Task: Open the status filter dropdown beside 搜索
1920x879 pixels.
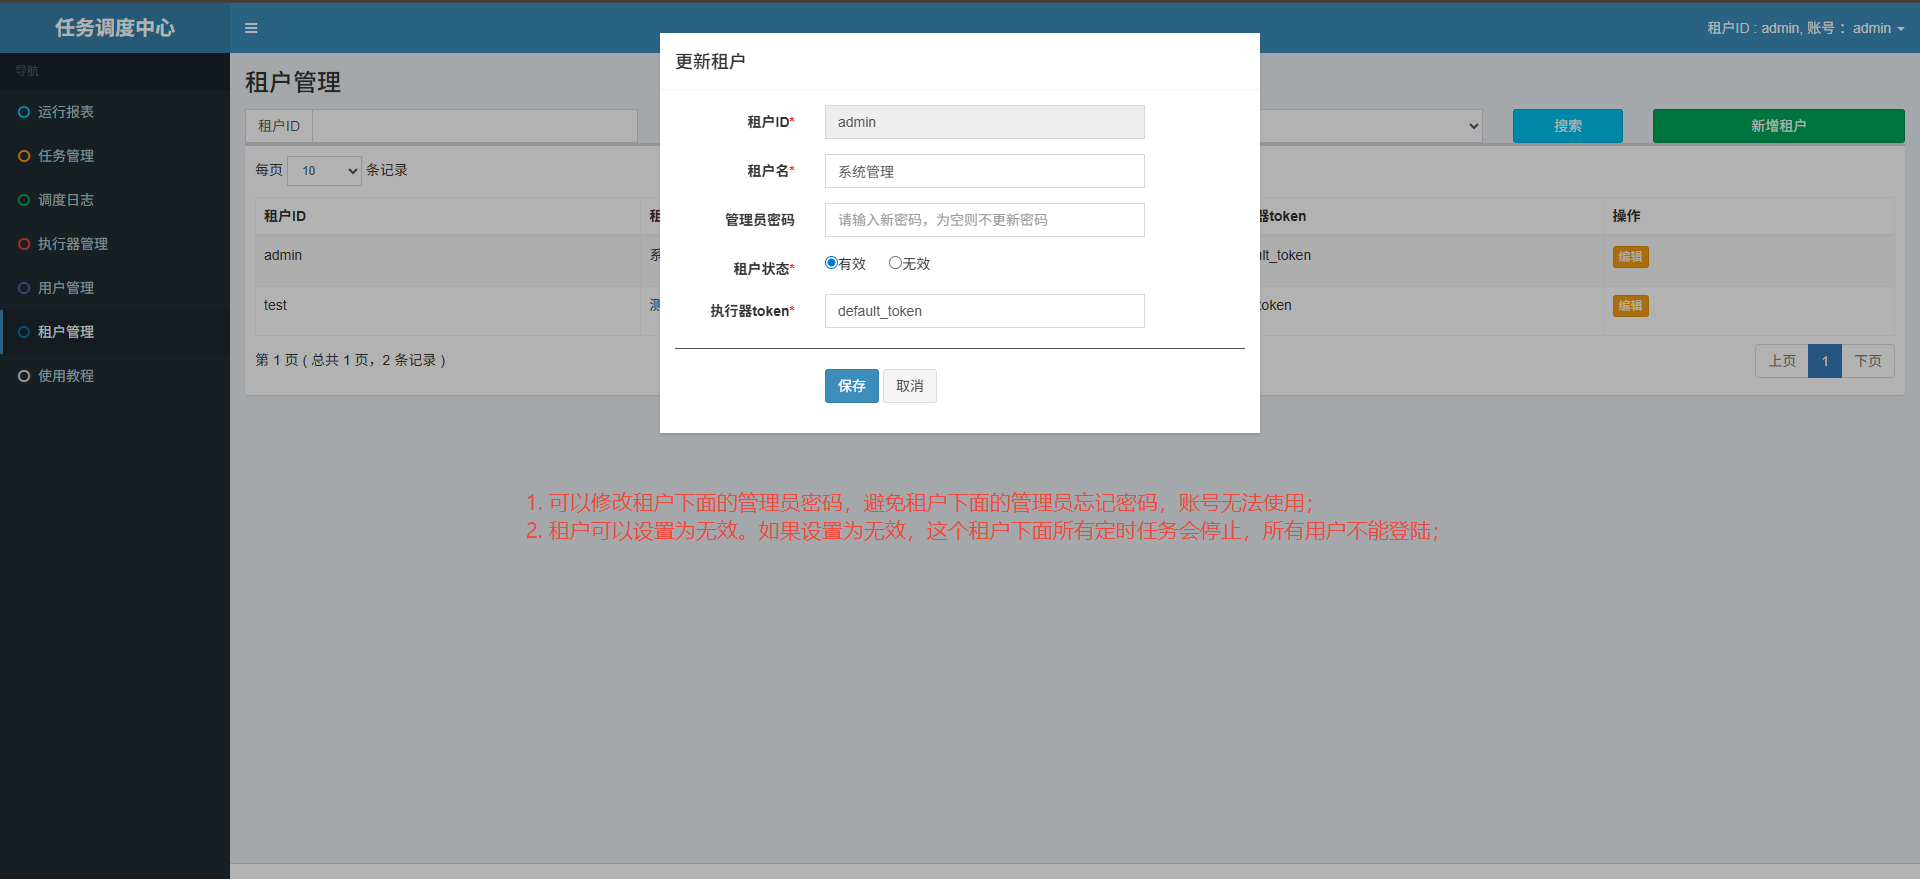Action: pos(1370,126)
